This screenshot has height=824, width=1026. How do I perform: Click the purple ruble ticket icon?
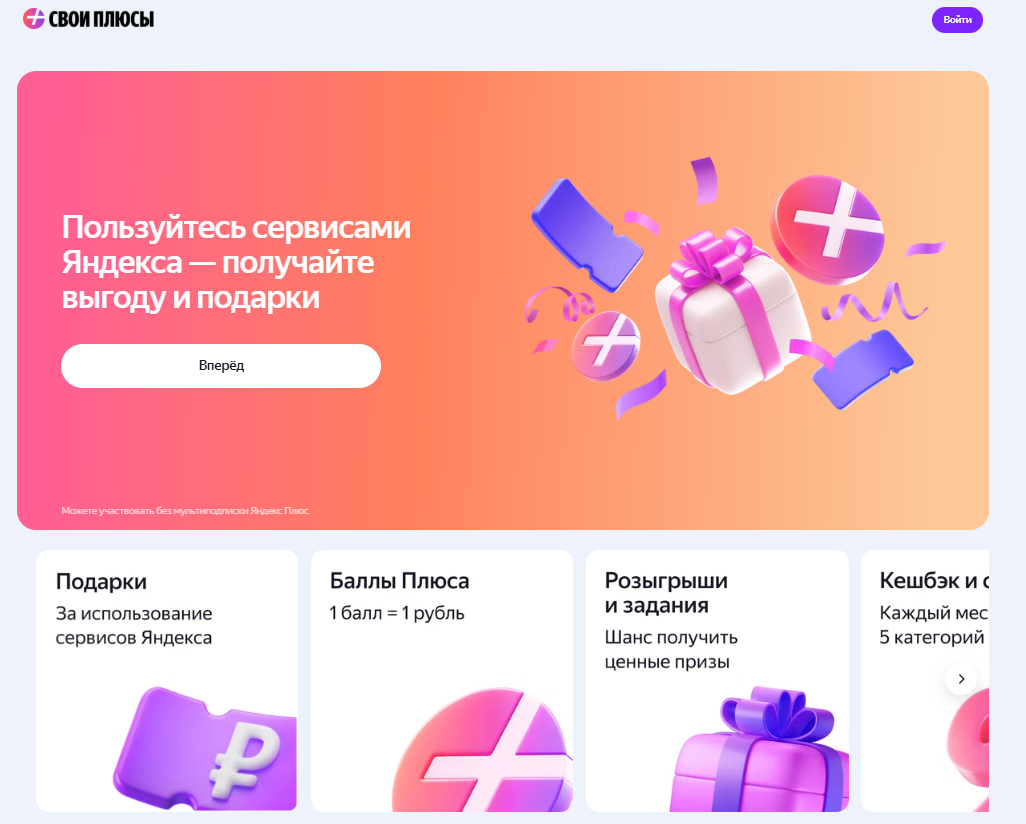click(x=205, y=749)
